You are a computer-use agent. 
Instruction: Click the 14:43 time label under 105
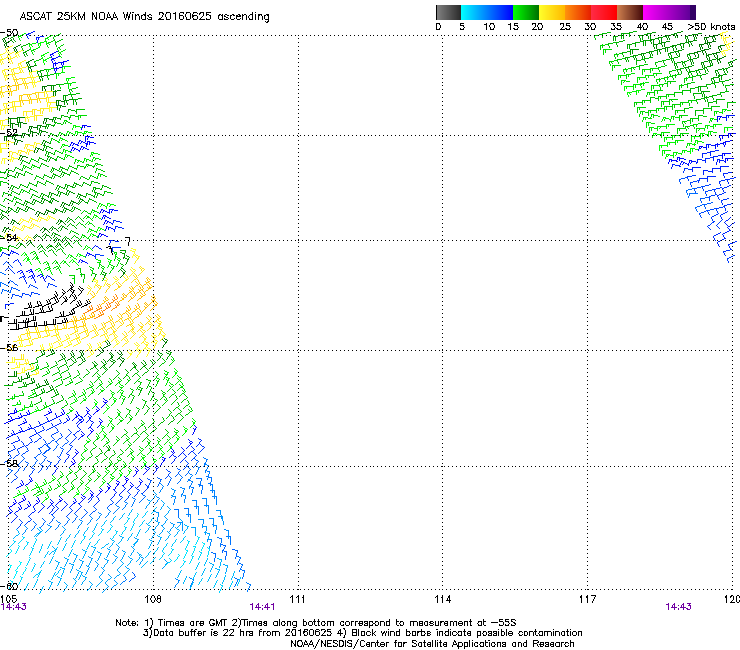(x=14, y=607)
